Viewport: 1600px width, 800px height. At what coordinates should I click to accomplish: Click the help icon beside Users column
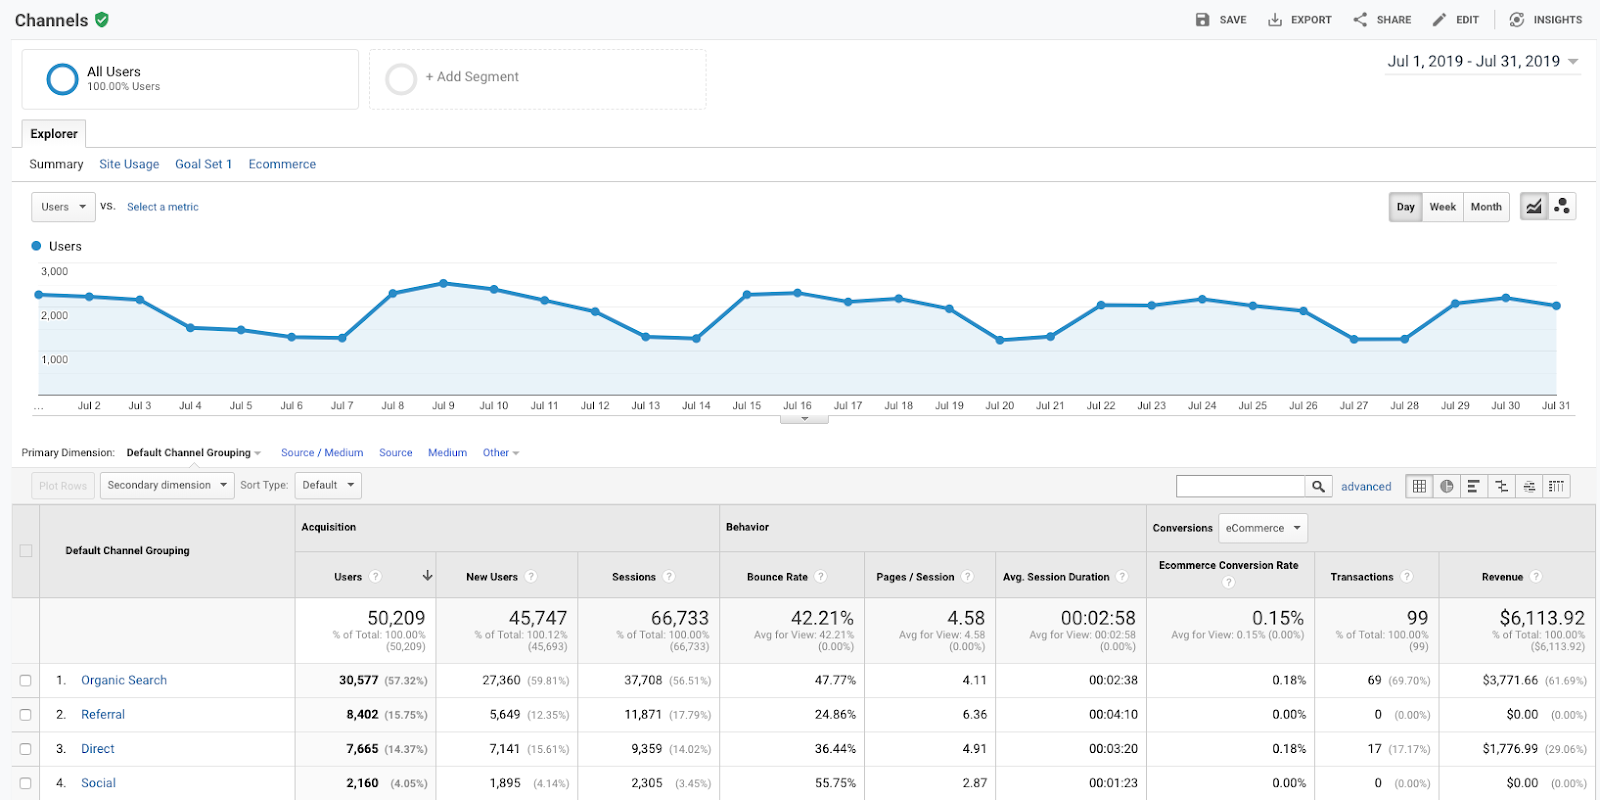point(375,576)
